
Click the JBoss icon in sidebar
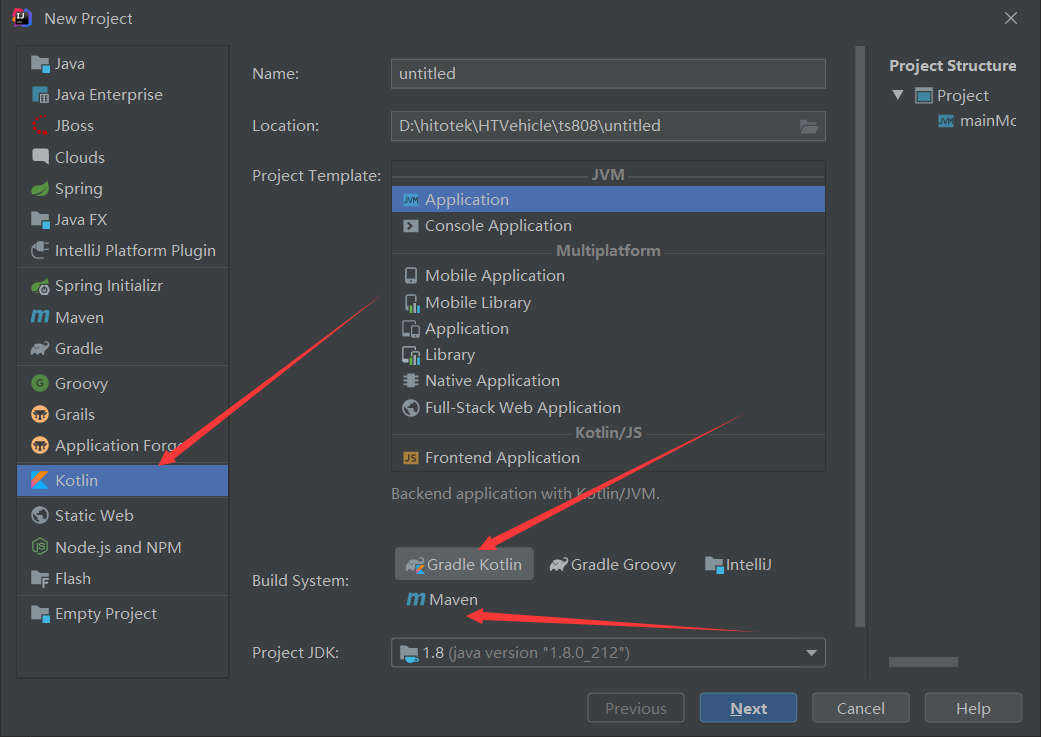click(40, 126)
